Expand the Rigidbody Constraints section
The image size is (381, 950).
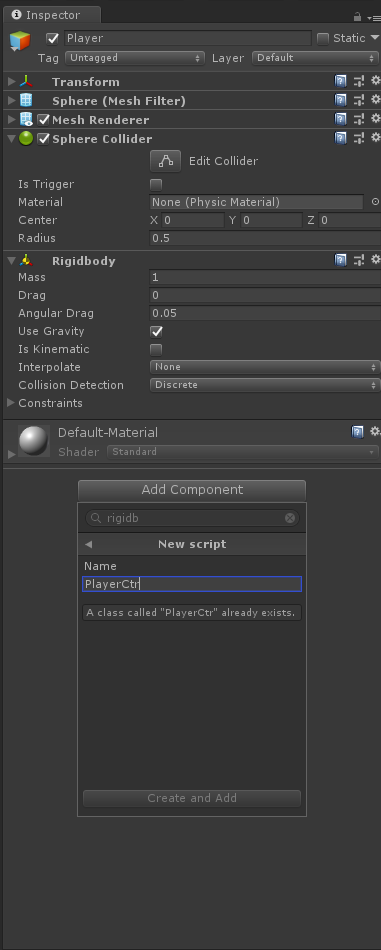point(11,403)
